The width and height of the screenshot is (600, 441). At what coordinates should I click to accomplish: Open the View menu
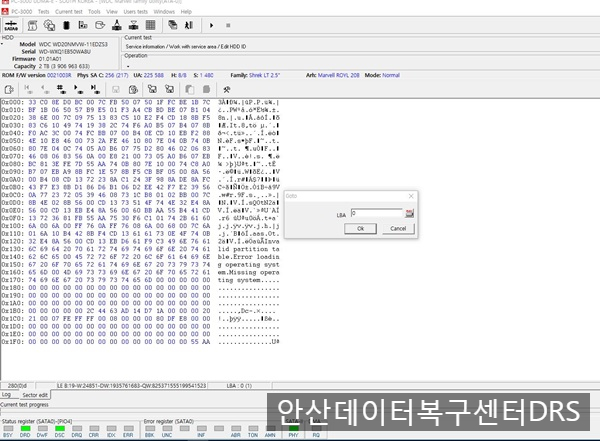point(112,11)
